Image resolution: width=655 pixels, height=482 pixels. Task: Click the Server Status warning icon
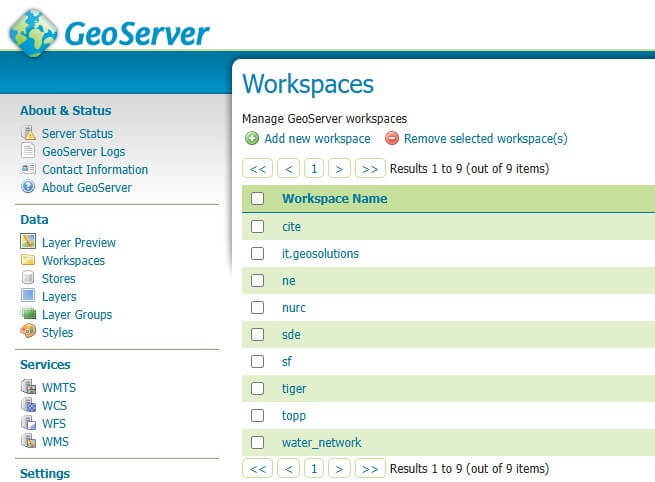pos(28,133)
